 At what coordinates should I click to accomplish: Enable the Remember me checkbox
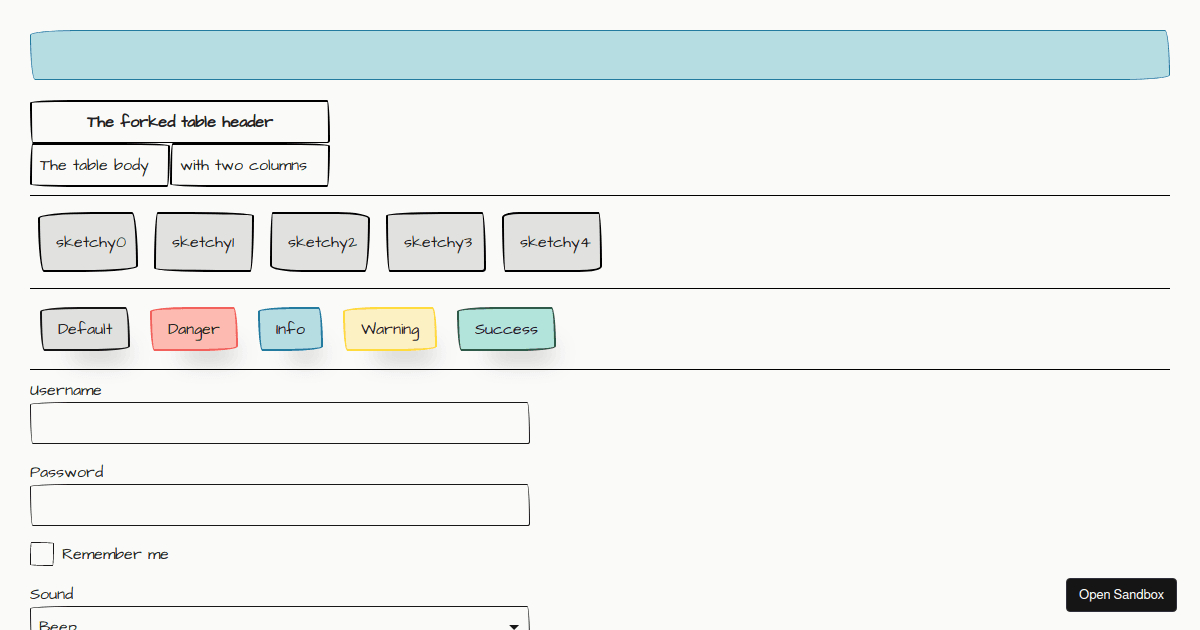[x=42, y=553]
